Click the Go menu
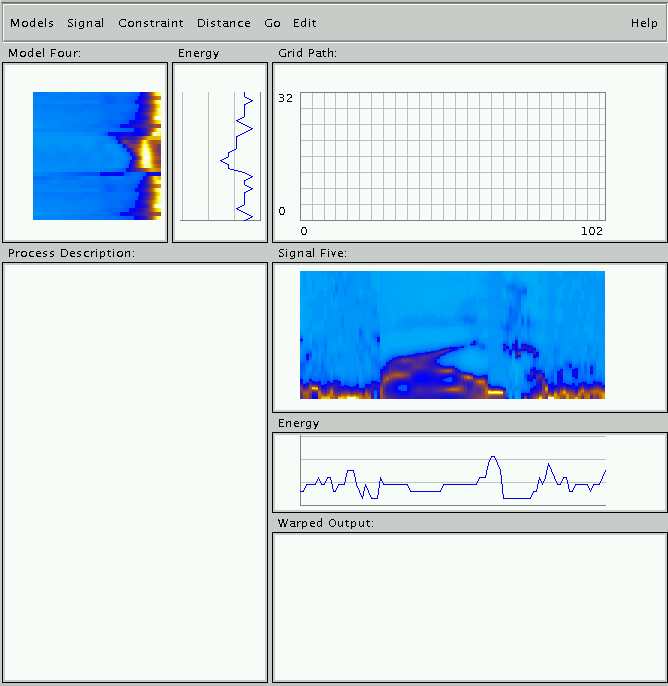Image resolution: width=668 pixels, height=686 pixels. [272, 23]
